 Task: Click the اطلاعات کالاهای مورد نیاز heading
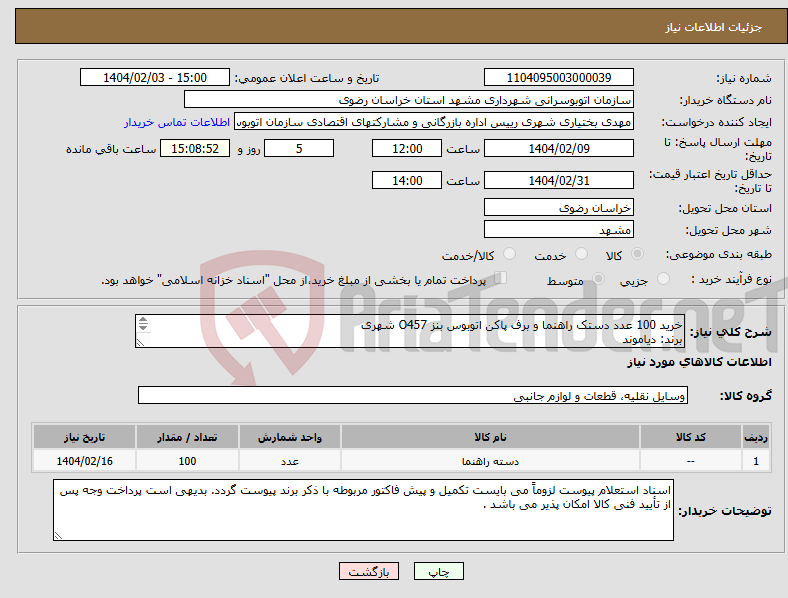click(x=699, y=362)
